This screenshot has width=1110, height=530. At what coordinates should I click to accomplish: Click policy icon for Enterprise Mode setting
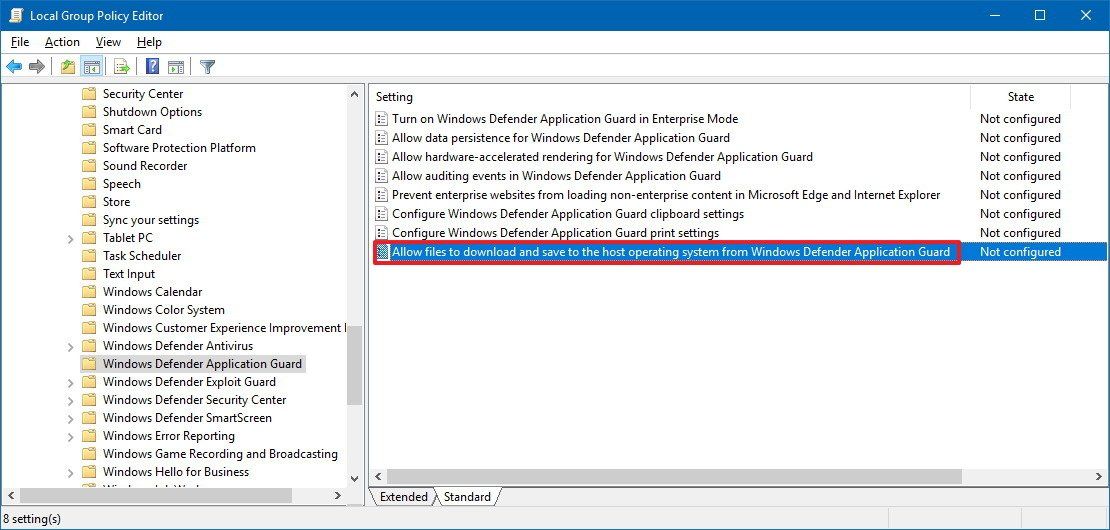[x=382, y=119]
